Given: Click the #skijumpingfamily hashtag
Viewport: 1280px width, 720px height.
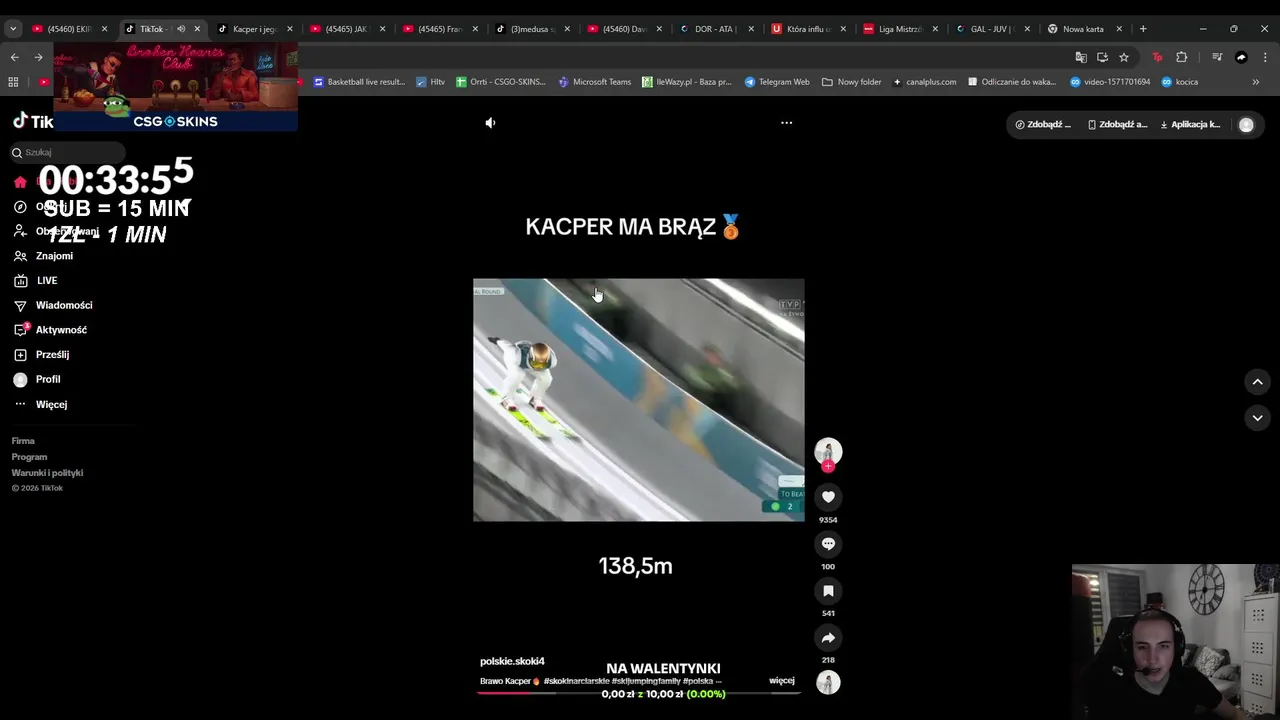Looking at the screenshot, I should click(645, 681).
